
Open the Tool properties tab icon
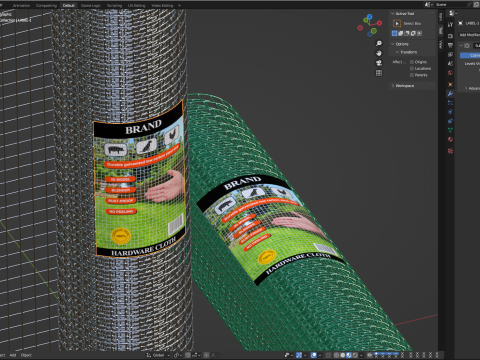coord(450,24)
